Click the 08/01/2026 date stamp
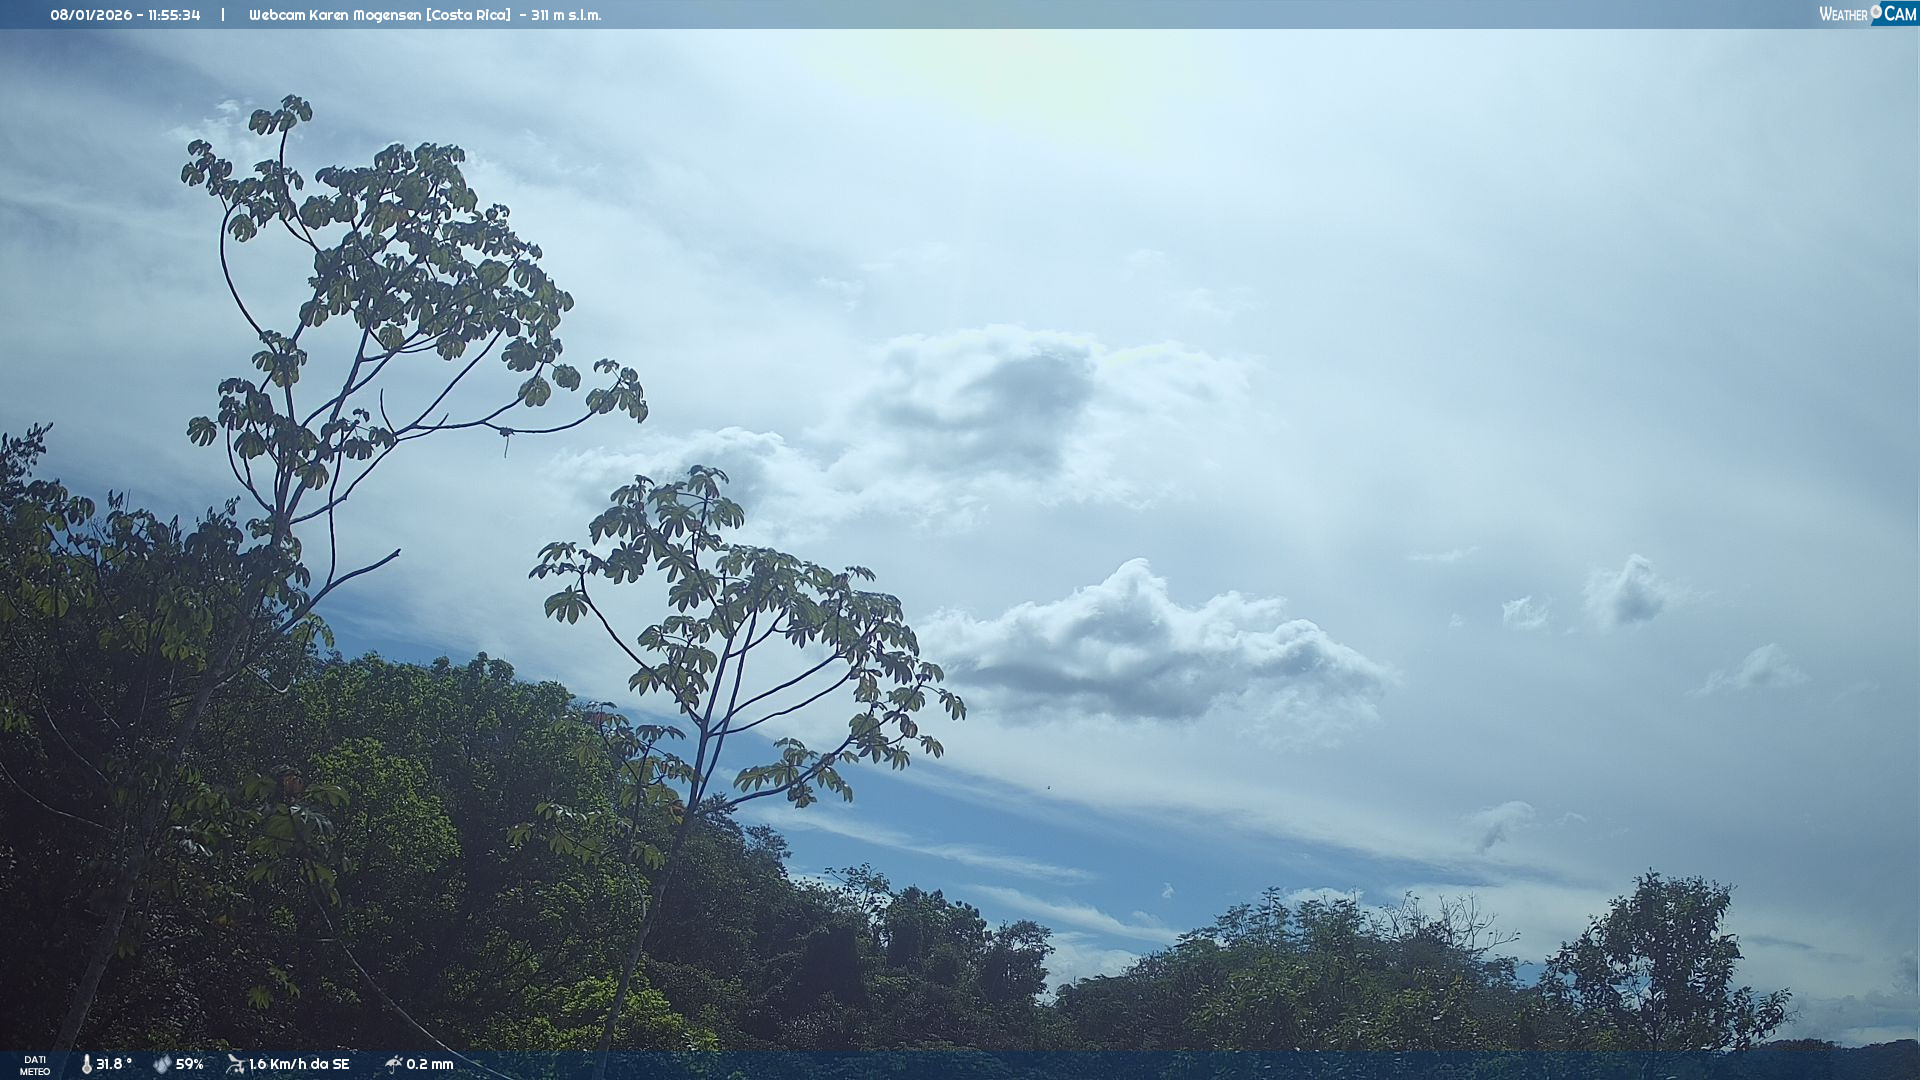This screenshot has height=1080, width=1920. (91, 15)
